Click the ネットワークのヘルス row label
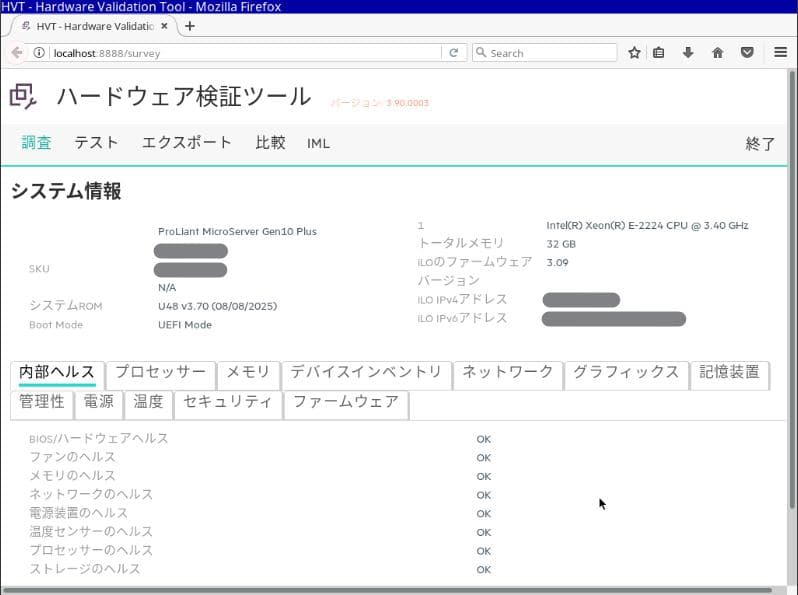The height and width of the screenshot is (595, 798). pos(91,495)
